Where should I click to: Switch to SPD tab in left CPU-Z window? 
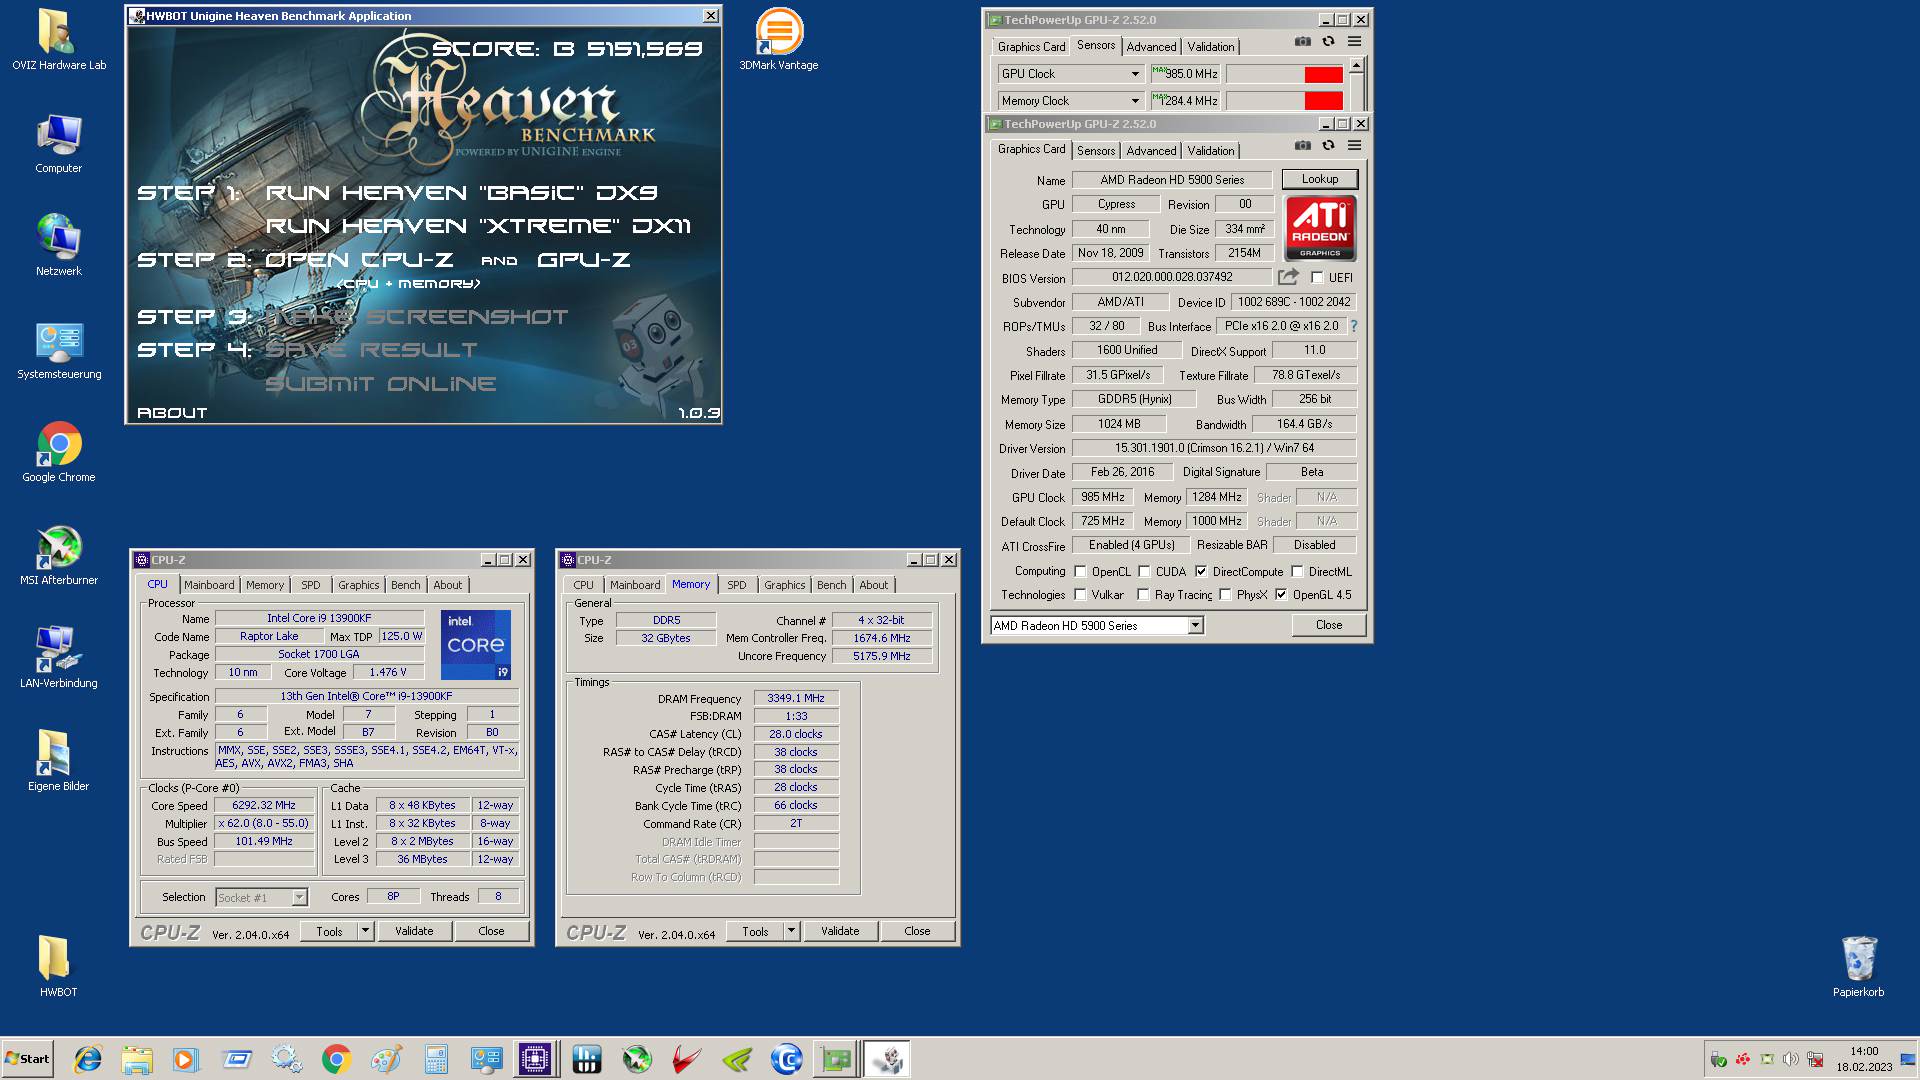coord(311,585)
